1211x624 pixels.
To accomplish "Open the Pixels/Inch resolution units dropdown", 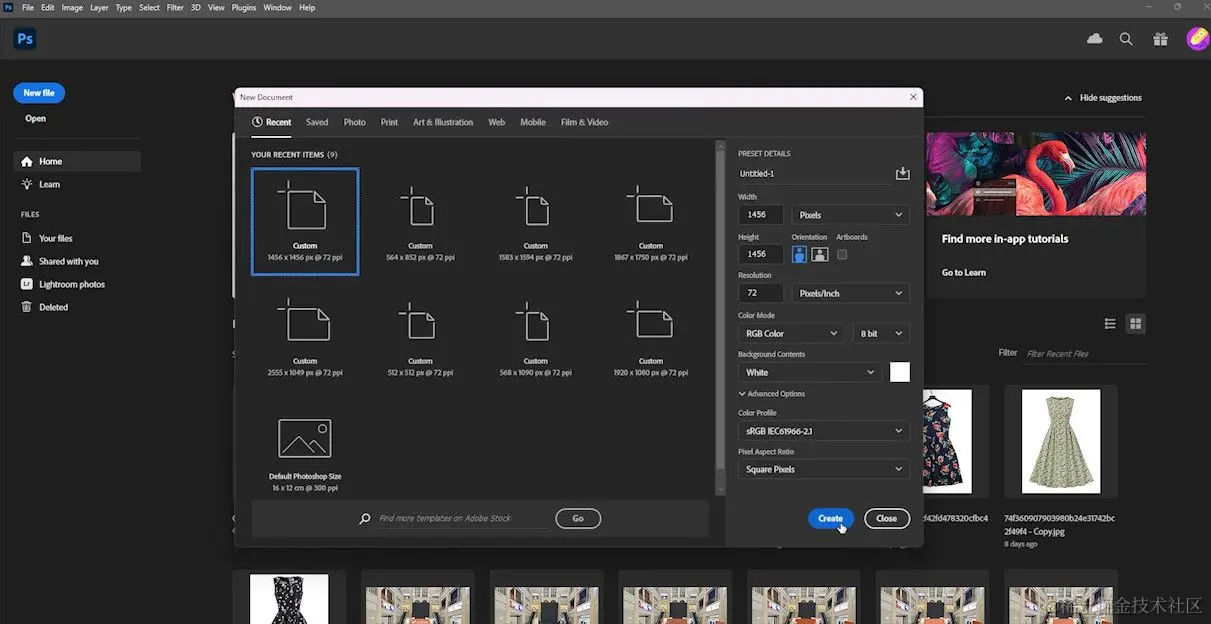I will click(850, 293).
